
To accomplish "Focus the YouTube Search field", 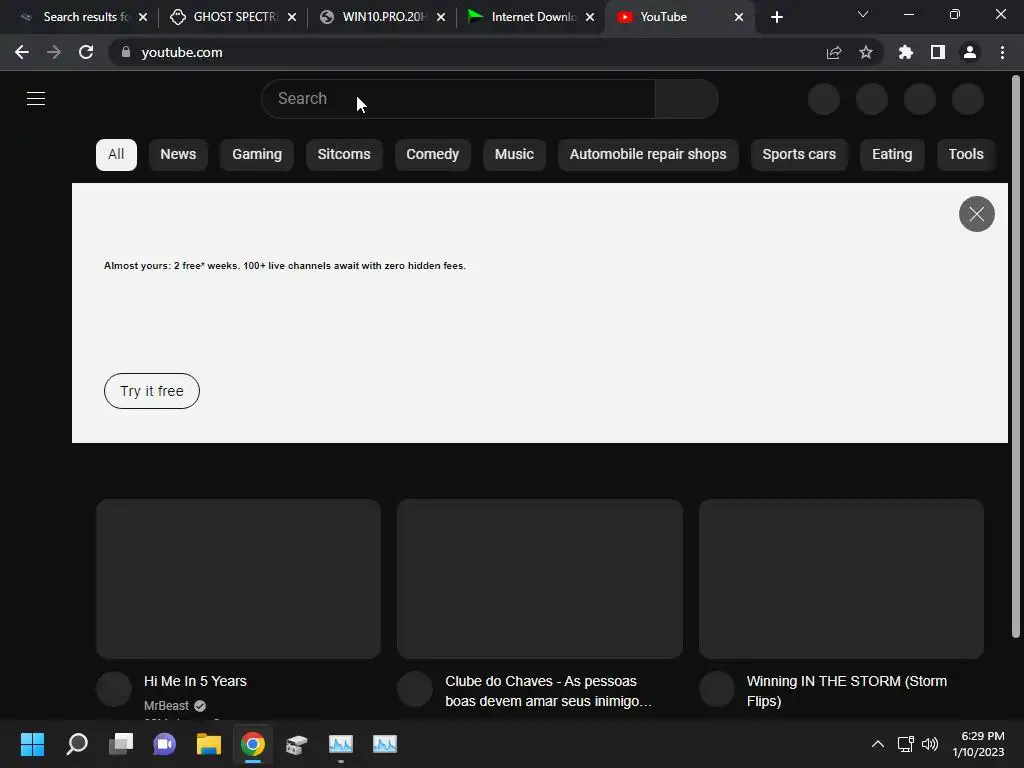I will coord(458,99).
